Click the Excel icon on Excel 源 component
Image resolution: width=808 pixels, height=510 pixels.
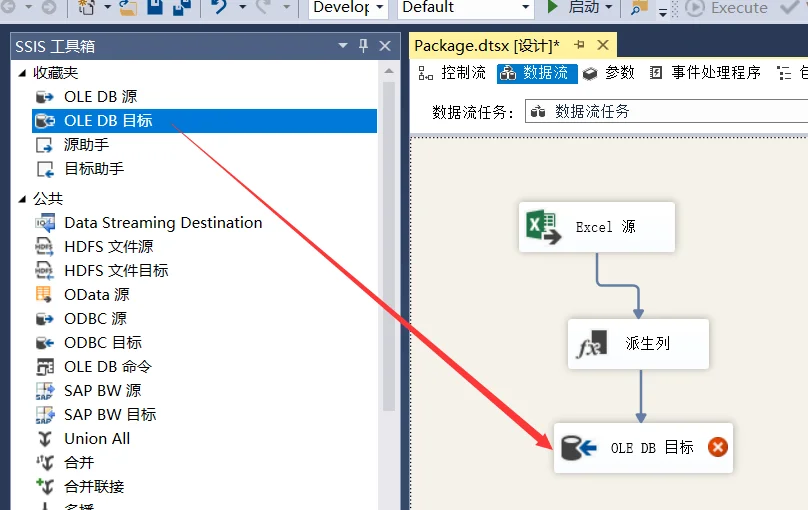543,227
